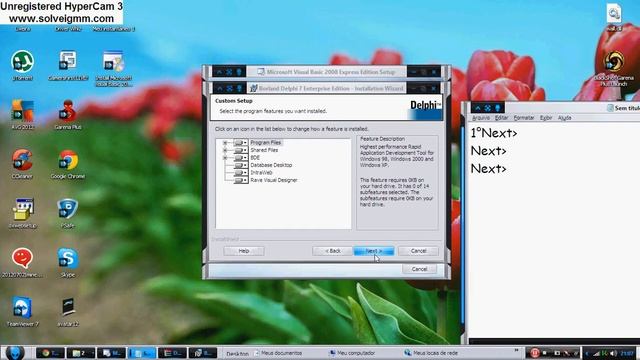
Task: Click the volume speaker tray icon
Action: tap(613, 353)
